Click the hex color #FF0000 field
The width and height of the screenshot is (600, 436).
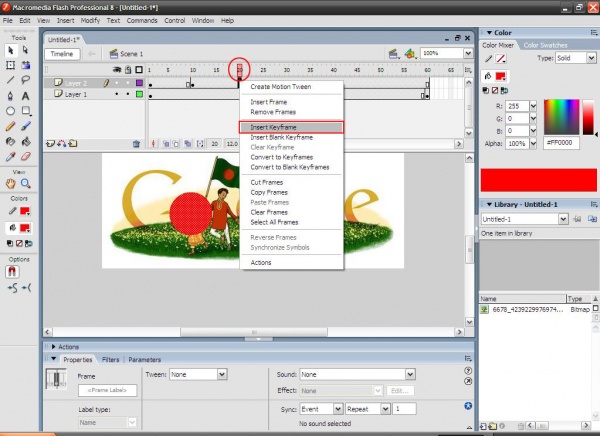(561, 143)
